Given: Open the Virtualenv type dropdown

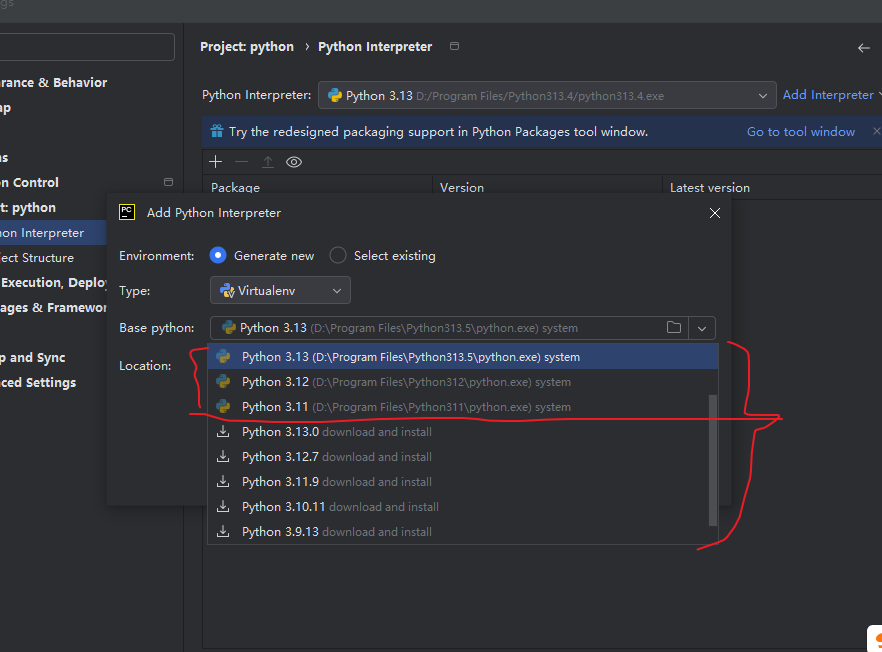Looking at the screenshot, I should tap(280, 290).
